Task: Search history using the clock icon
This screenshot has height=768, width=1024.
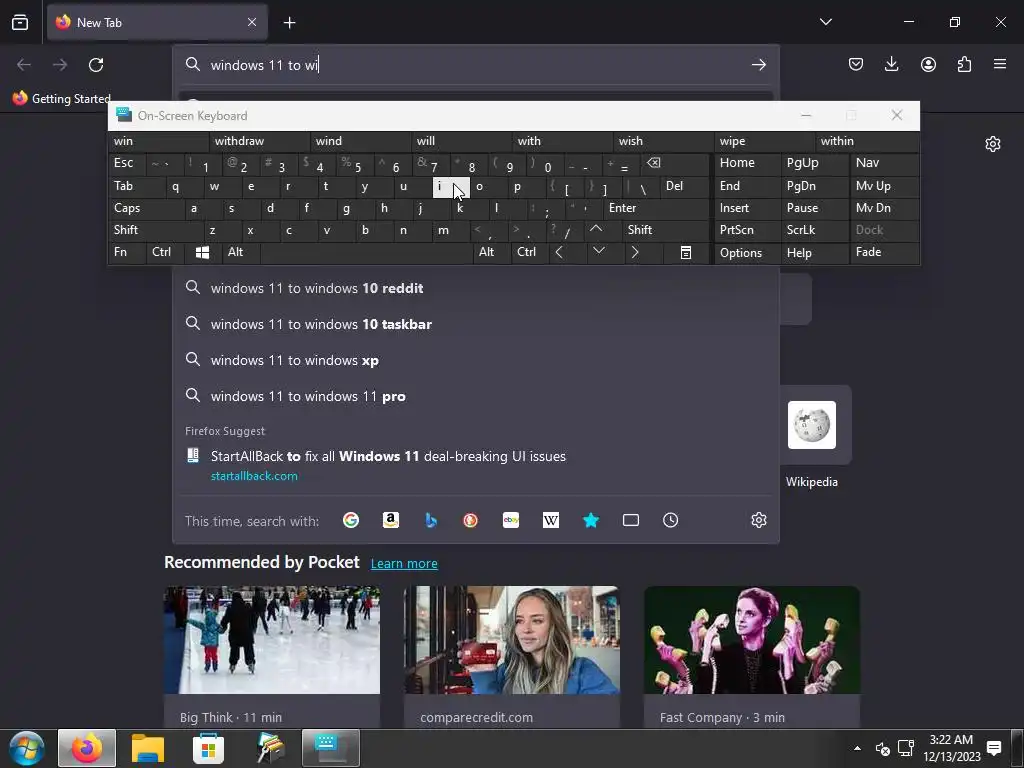Action: (671, 520)
